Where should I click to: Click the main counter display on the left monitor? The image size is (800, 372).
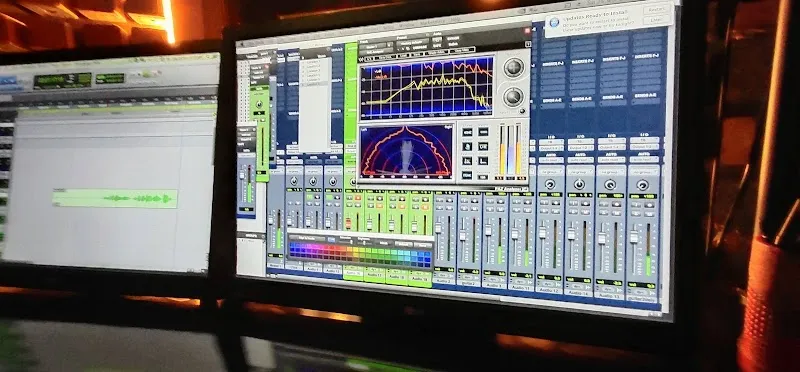(x=63, y=81)
